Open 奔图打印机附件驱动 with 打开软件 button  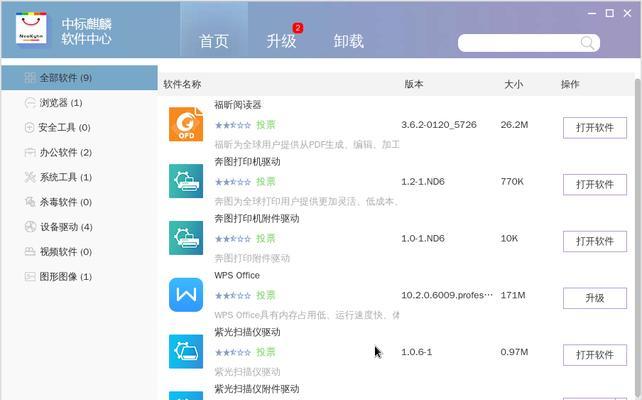[x=595, y=242]
